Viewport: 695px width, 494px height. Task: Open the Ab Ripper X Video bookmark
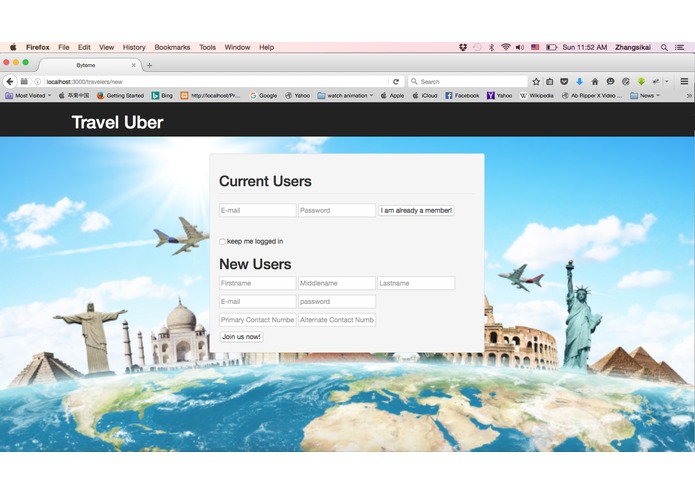[592, 95]
